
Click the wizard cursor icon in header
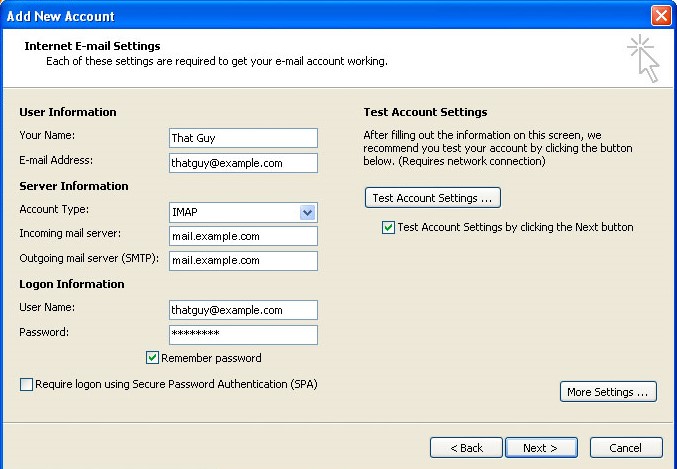click(x=643, y=58)
